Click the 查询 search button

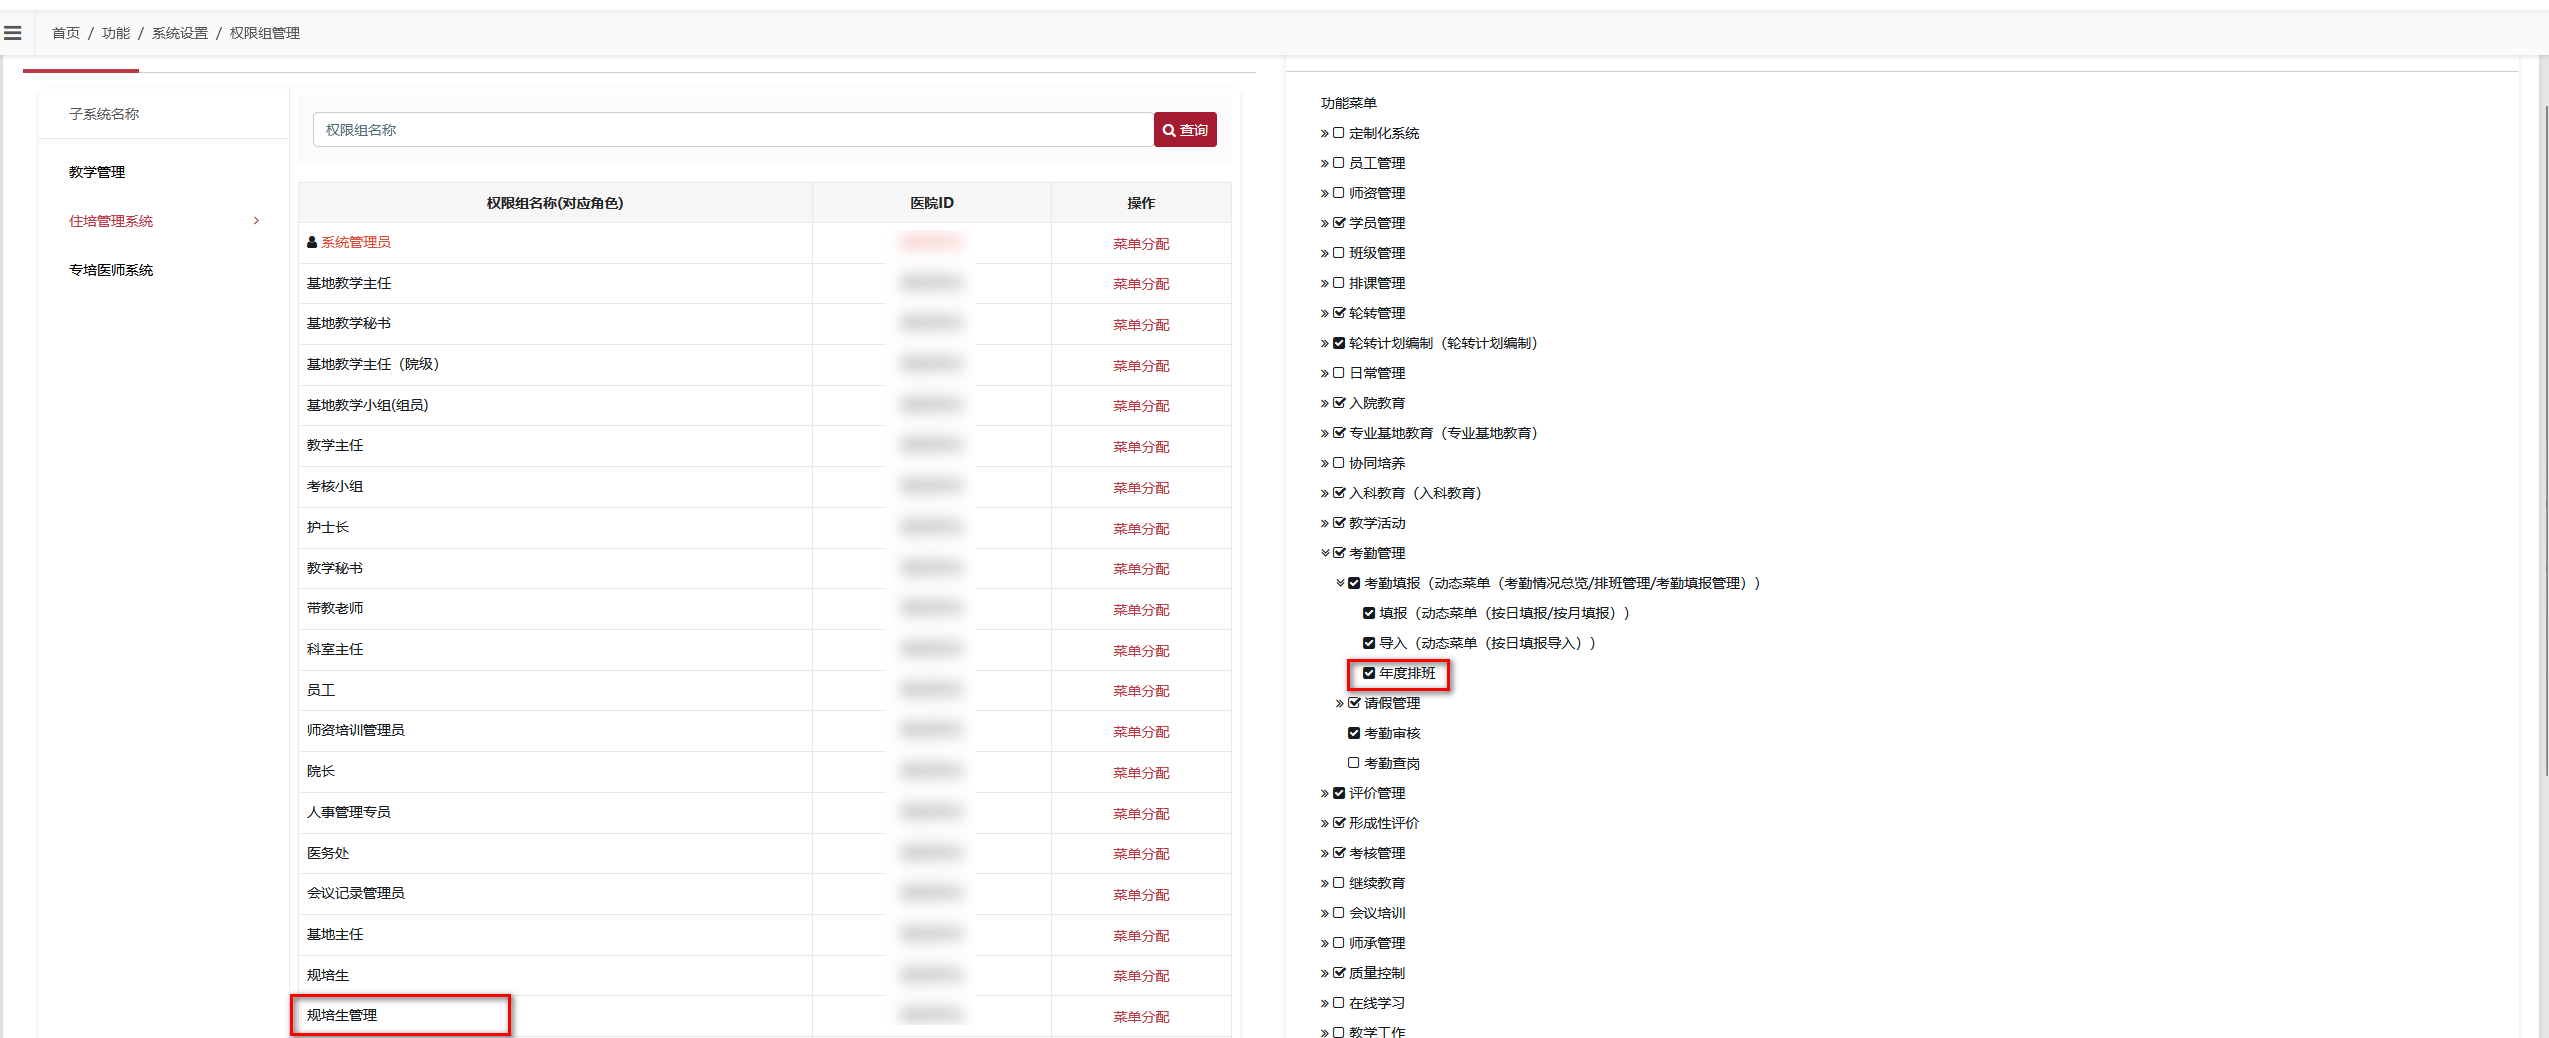[x=1185, y=130]
